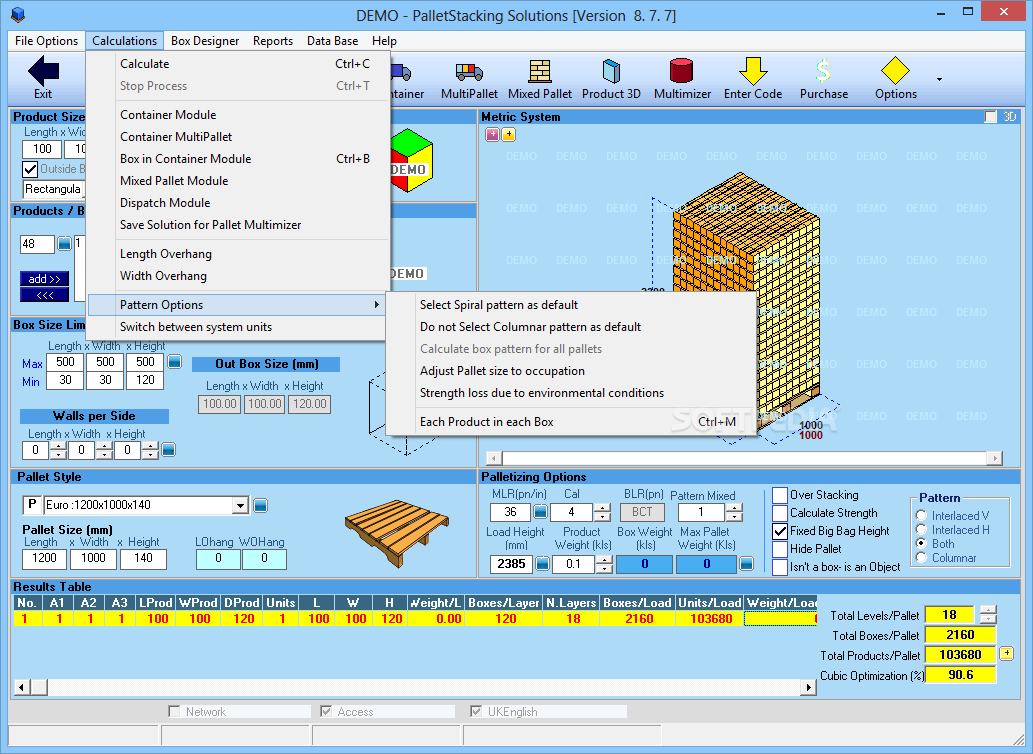This screenshot has height=754, width=1033.
Task: Choose Container Module menu entry
Action: click(x=236, y=115)
